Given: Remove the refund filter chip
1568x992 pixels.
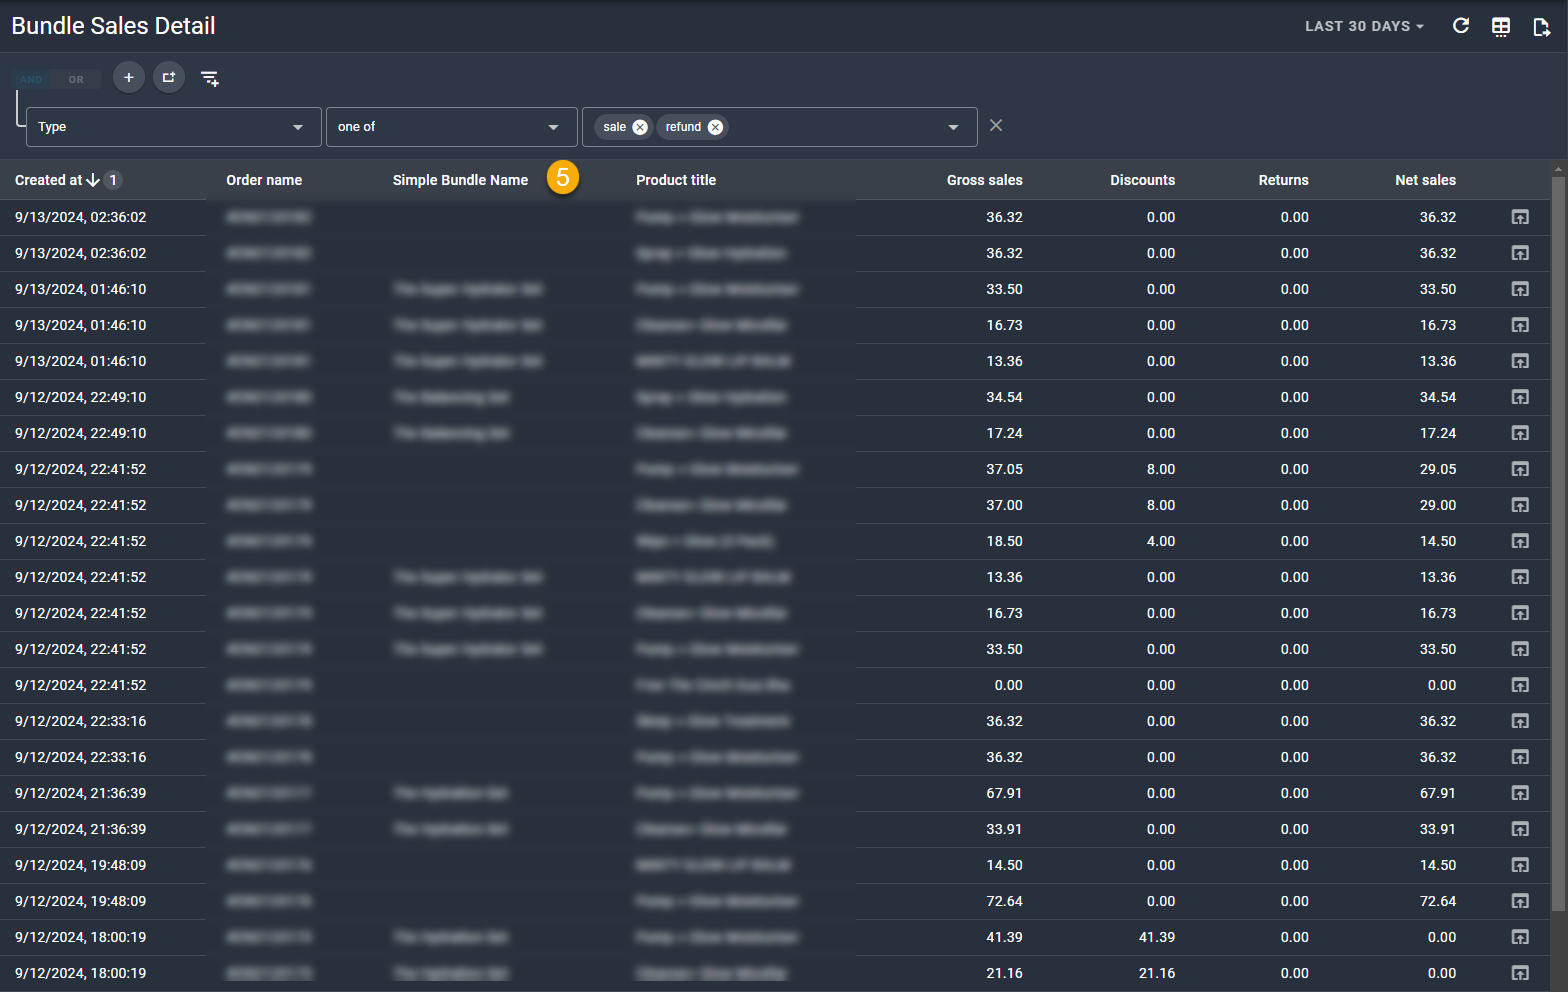Looking at the screenshot, I should 715,127.
